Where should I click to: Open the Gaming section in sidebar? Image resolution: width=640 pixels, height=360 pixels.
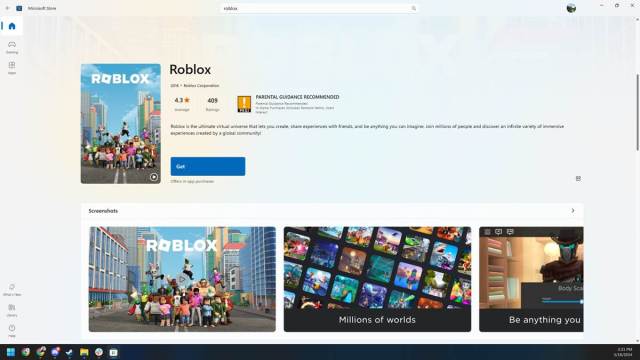tap(12, 47)
